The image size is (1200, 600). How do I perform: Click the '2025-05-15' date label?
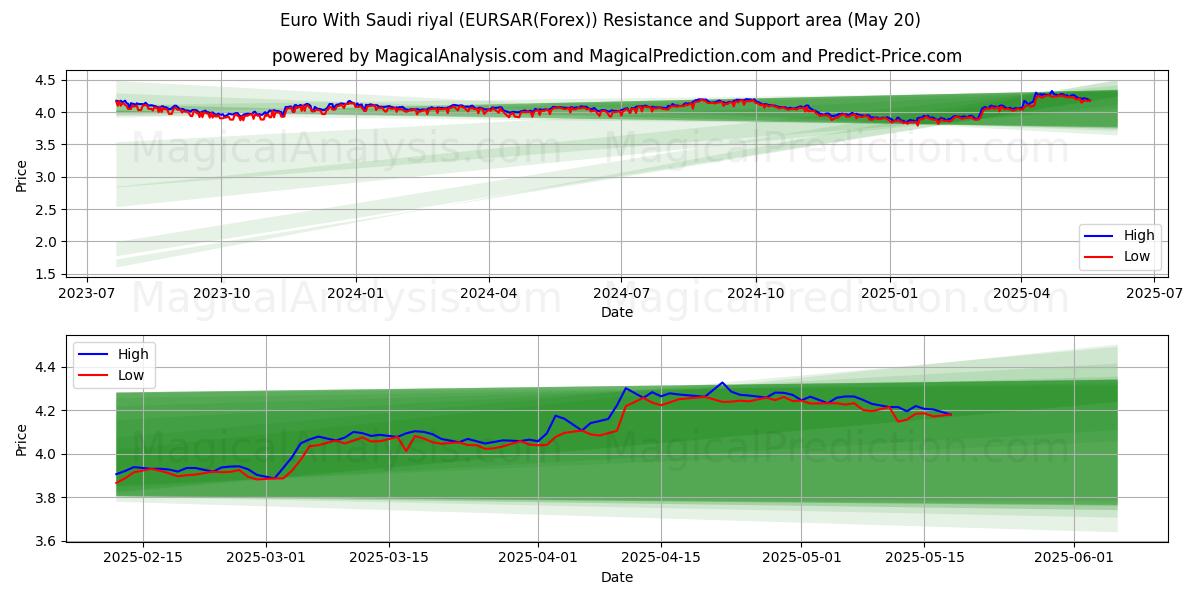[x=924, y=559]
